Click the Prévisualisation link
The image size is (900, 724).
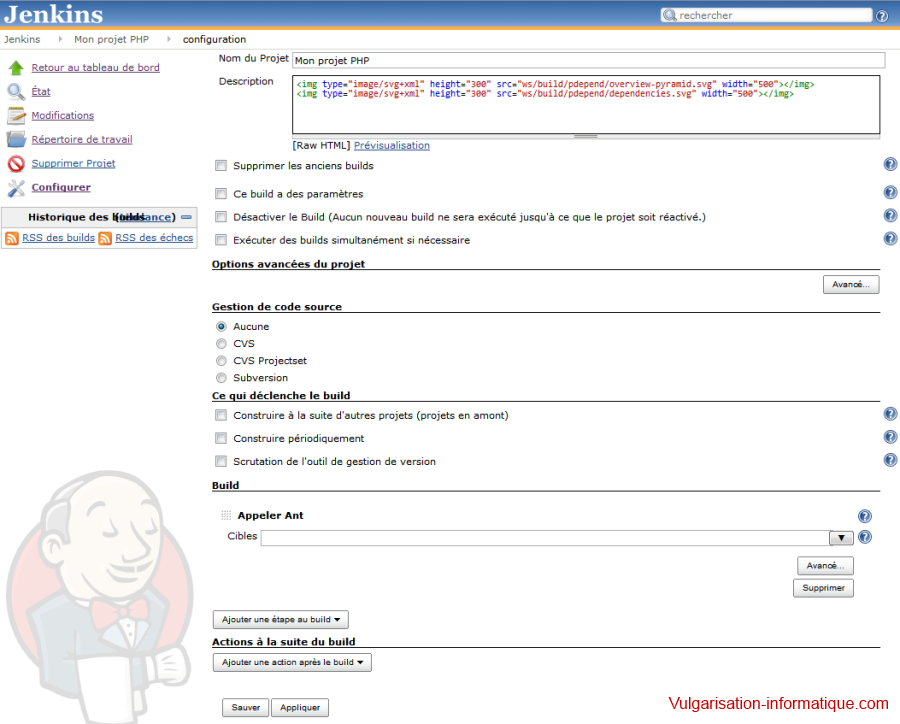point(391,146)
